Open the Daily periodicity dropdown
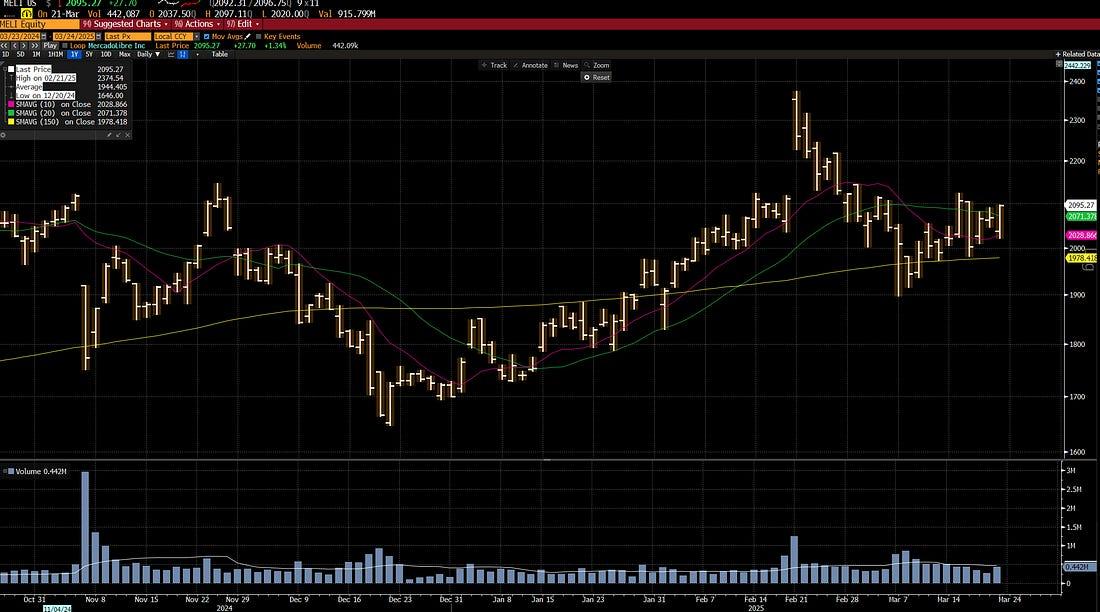This screenshot has height=612, width=1100. click(x=146, y=54)
